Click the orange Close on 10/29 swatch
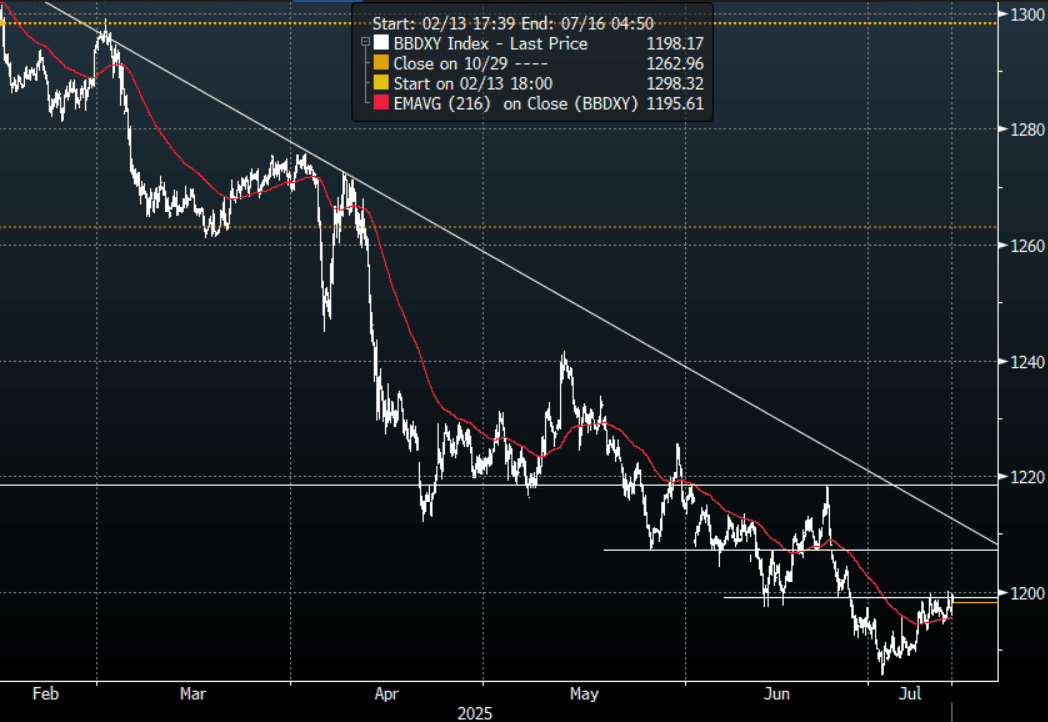Viewport: 1048px width, 722px height. (x=381, y=63)
